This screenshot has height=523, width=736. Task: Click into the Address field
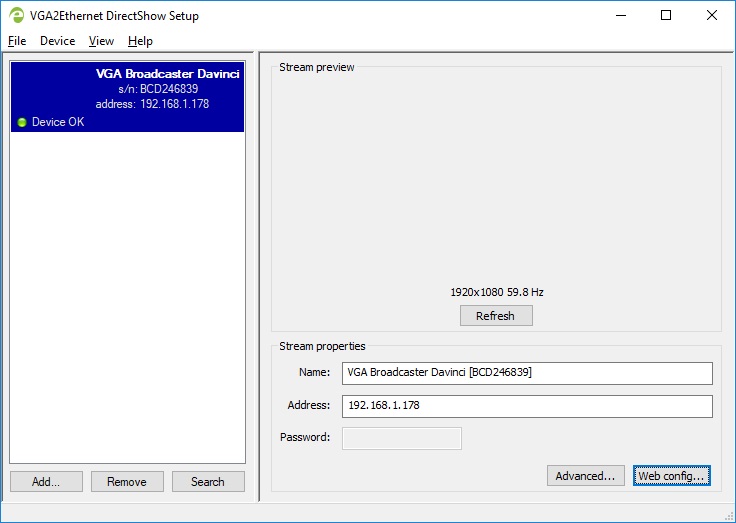click(x=527, y=406)
